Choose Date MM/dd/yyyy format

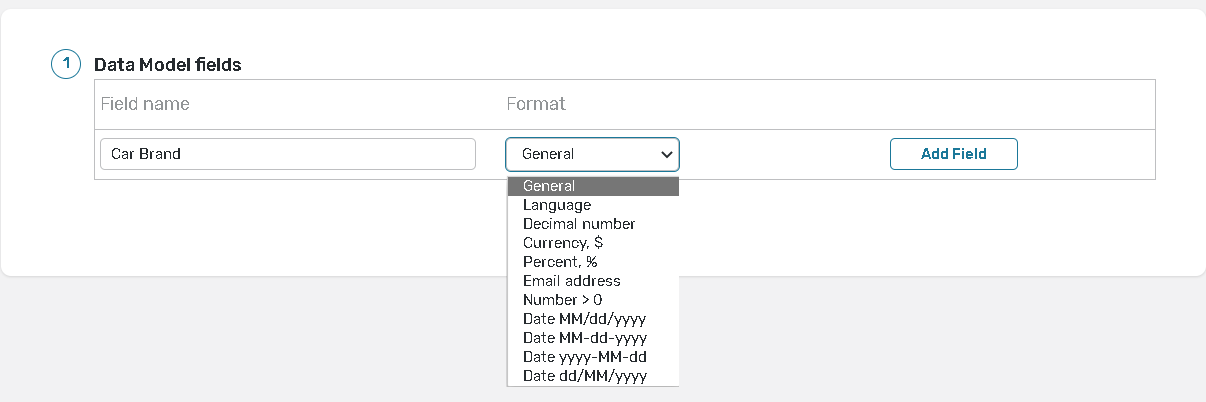point(592,319)
